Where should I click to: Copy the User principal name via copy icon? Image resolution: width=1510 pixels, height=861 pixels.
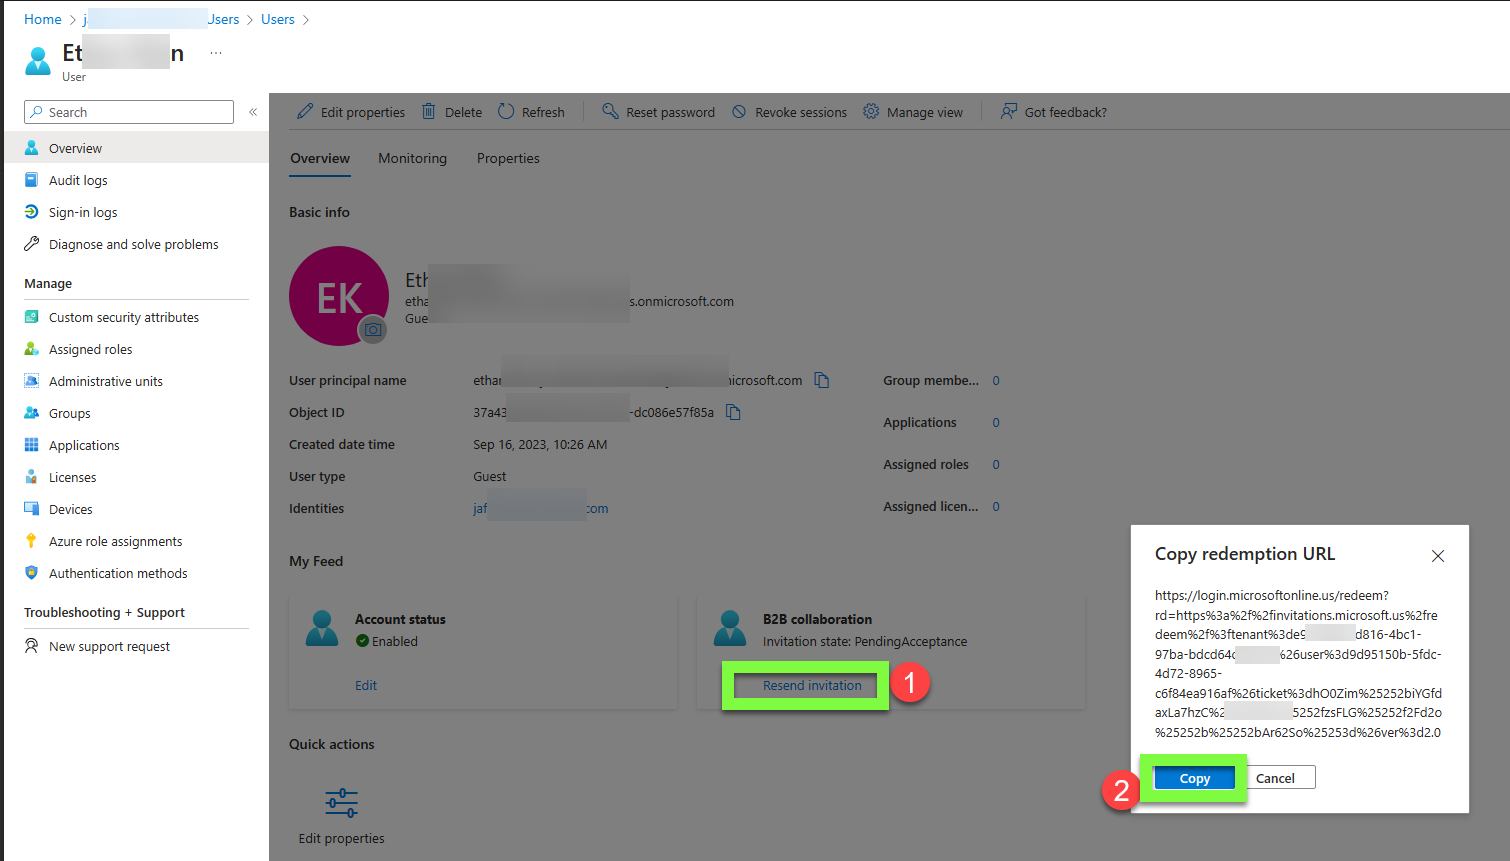pyautogui.click(x=821, y=380)
